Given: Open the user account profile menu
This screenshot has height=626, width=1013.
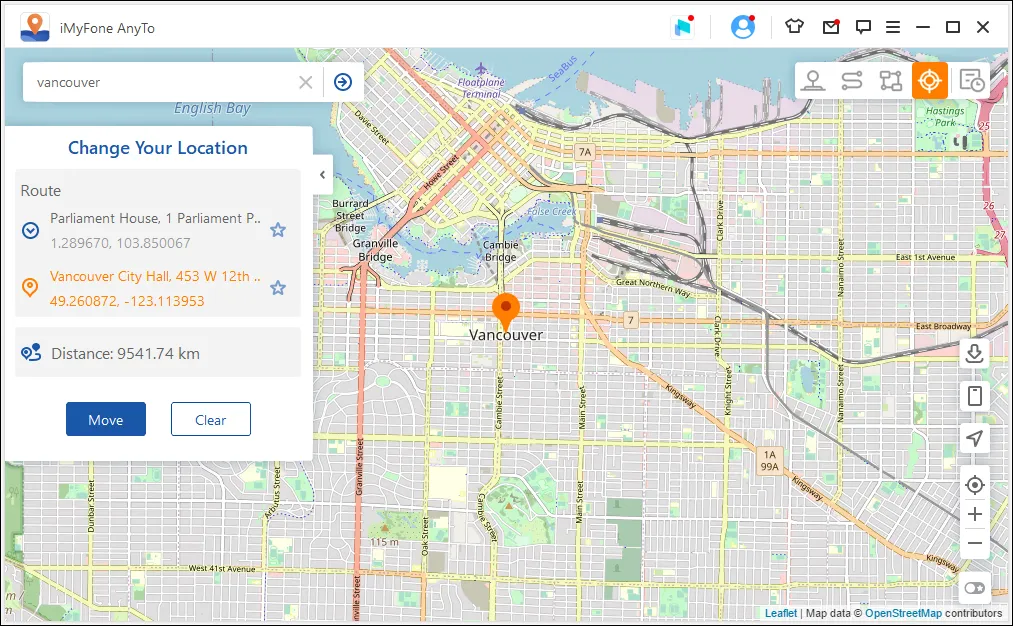Looking at the screenshot, I should (742, 27).
